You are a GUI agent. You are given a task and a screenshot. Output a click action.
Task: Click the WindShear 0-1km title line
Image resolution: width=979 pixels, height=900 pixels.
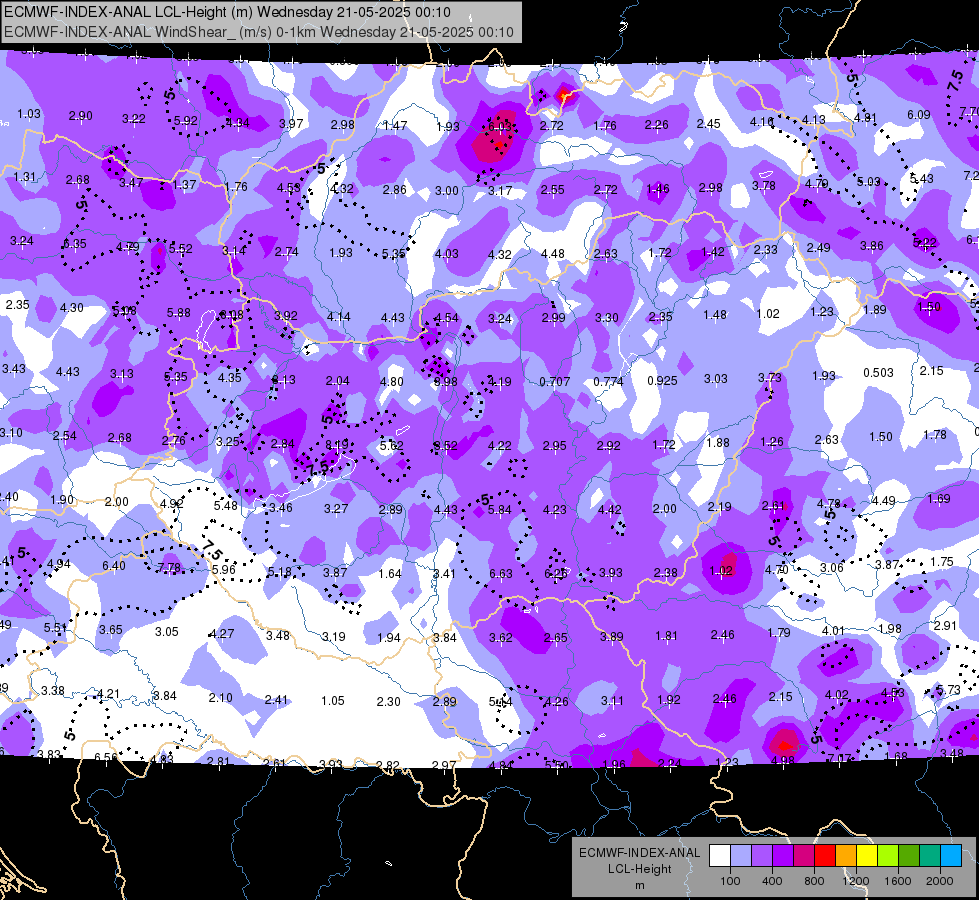(258, 32)
